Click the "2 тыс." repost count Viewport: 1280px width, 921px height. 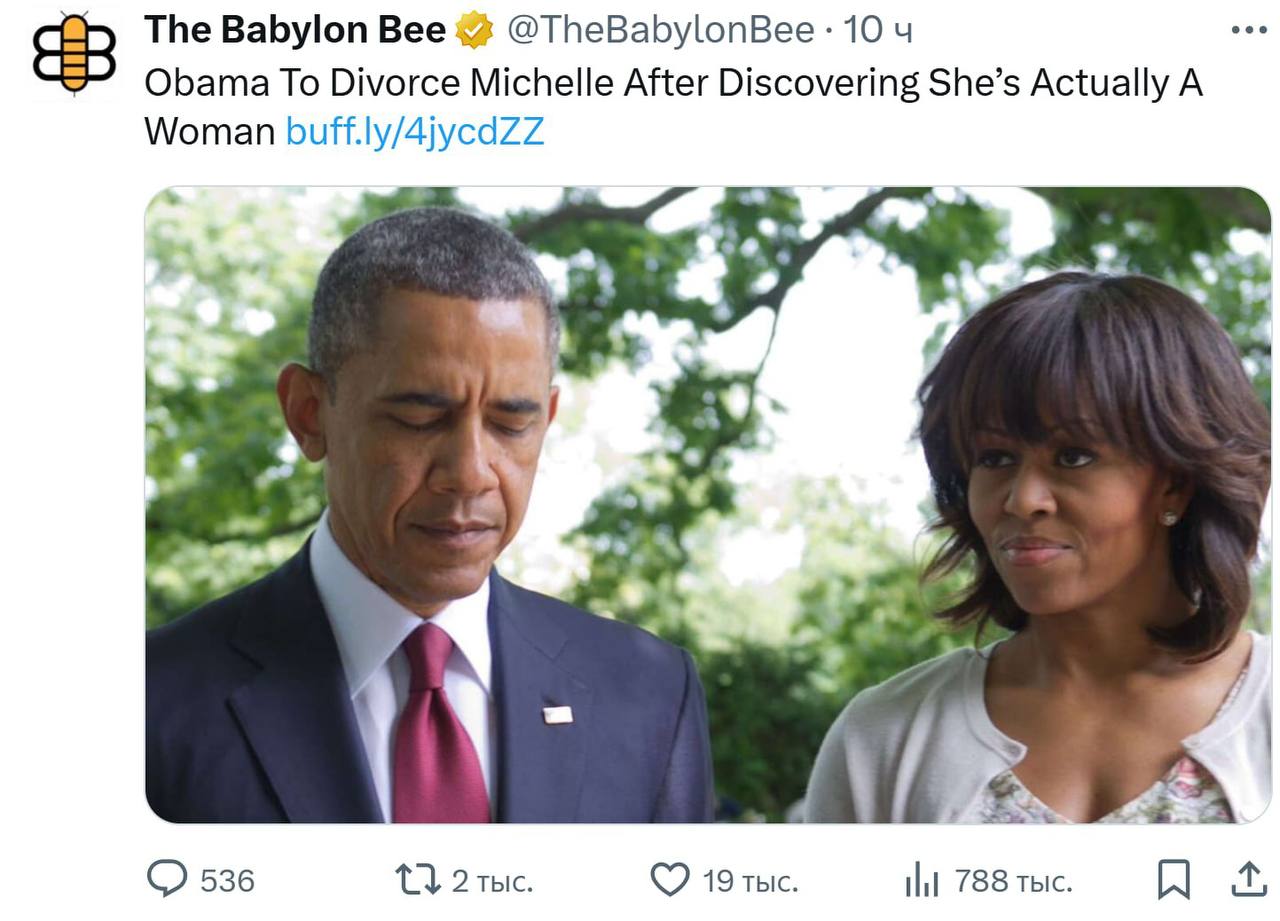(492, 881)
